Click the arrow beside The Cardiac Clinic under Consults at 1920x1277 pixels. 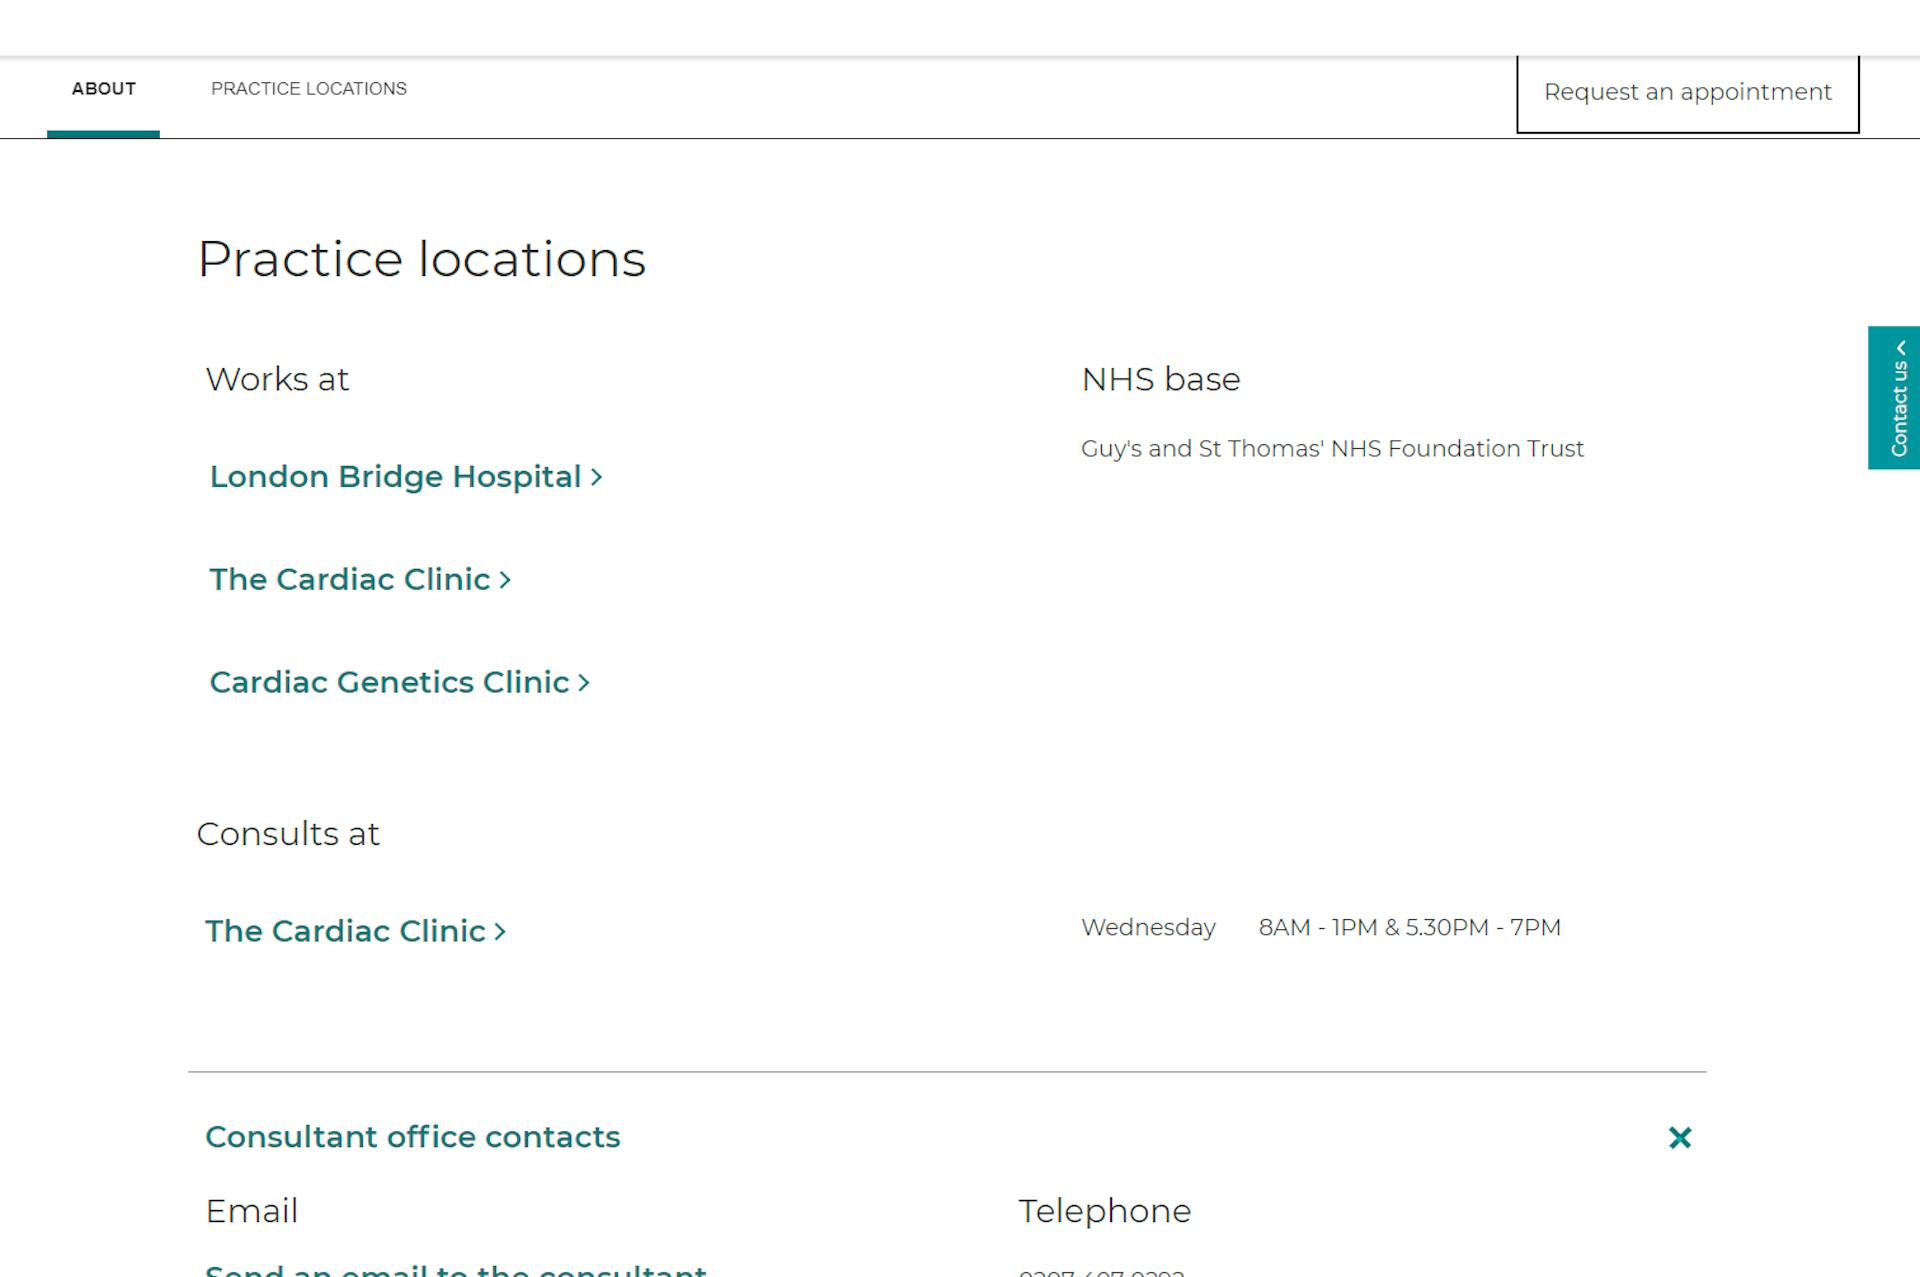pos(500,932)
